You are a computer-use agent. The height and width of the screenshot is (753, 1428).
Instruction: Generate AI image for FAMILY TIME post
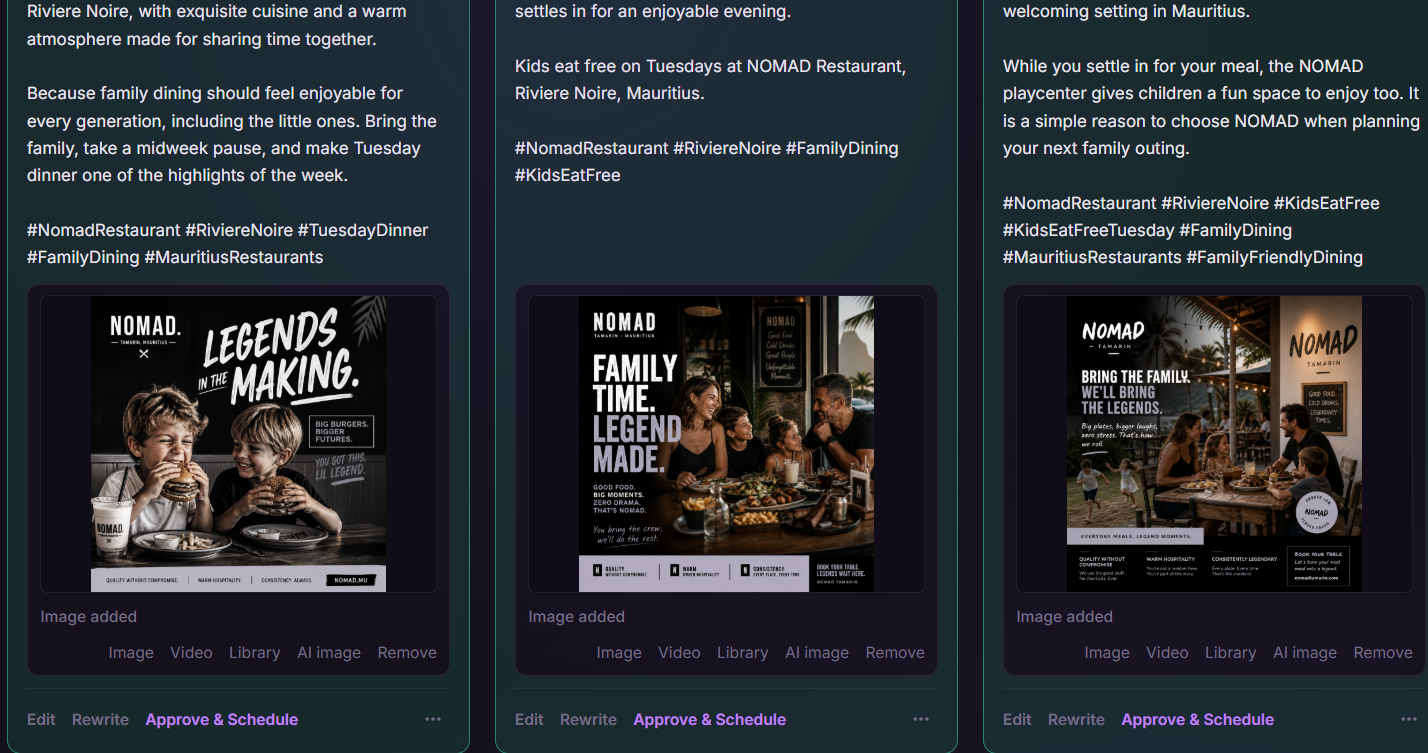pyautogui.click(x=817, y=652)
